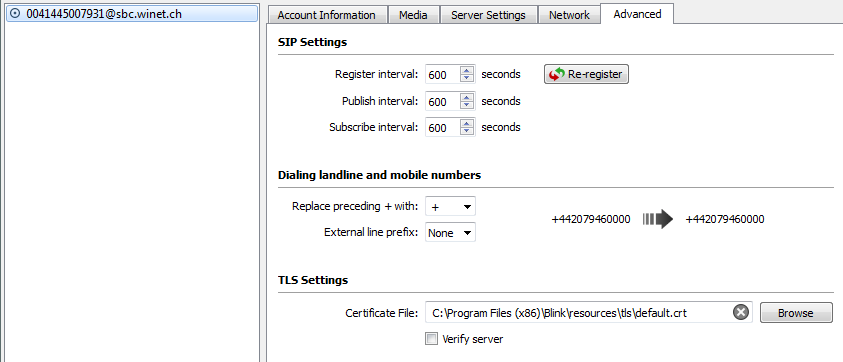The width and height of the screenshot is (843, 362).
Task: Clear the certificate file path
Action: pyautogui.click(x=741, y=313)
